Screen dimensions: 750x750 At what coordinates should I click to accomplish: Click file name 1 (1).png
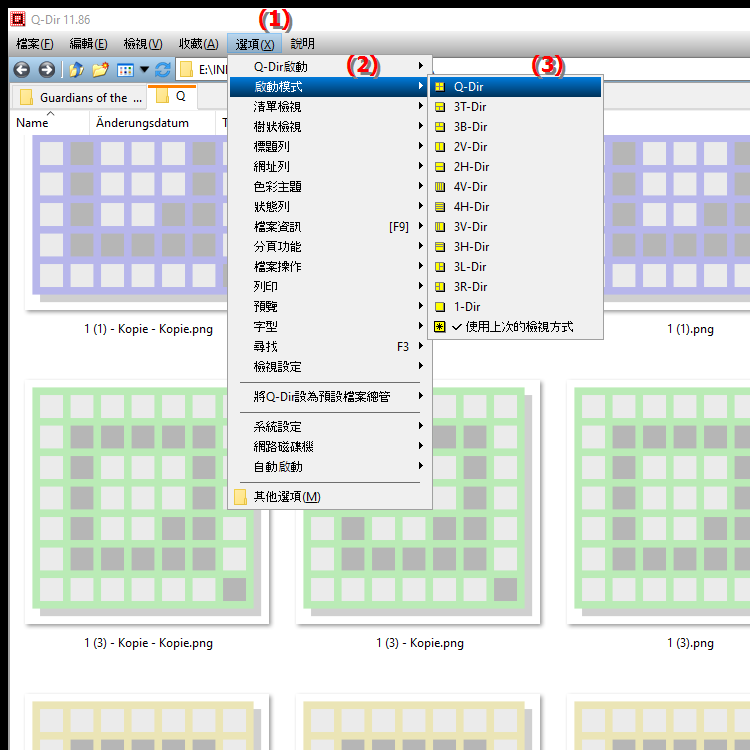pyautogui.click(x=690, y=330)
